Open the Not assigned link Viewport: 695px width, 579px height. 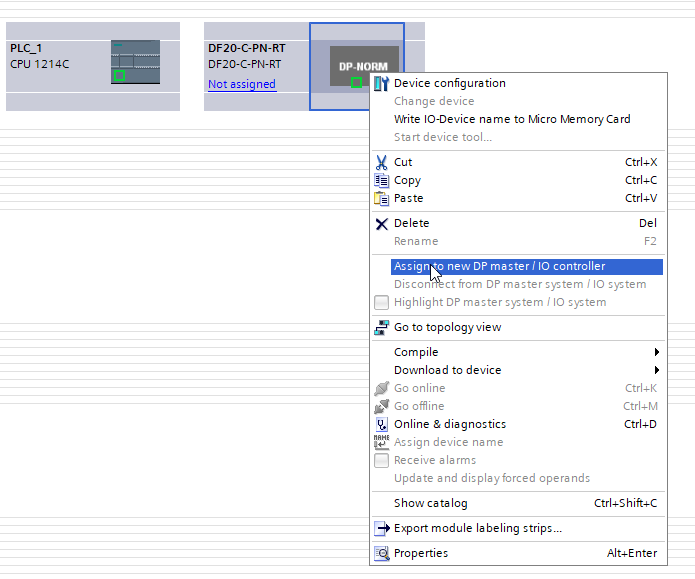tap(242, 84)
